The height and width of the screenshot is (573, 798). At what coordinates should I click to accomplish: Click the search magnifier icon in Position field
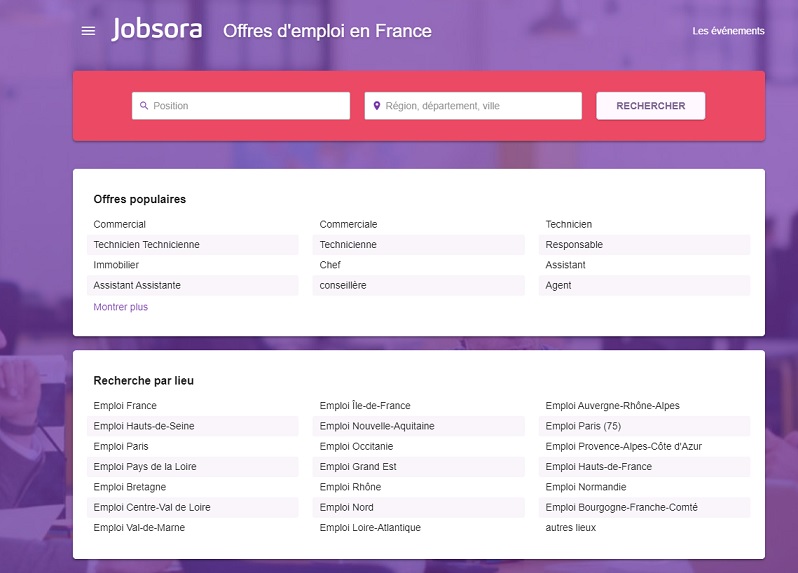coord(144,105)
